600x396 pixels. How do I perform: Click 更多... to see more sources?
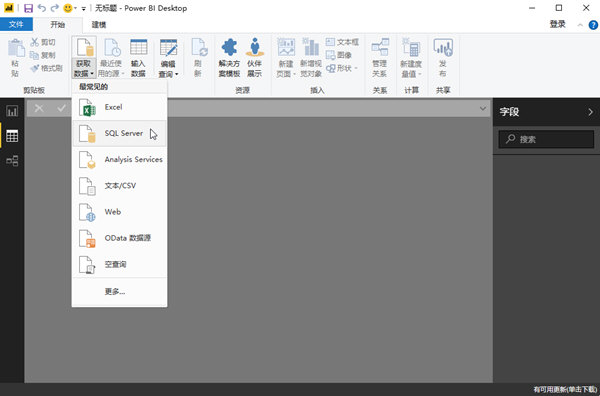tap(119, 292)
